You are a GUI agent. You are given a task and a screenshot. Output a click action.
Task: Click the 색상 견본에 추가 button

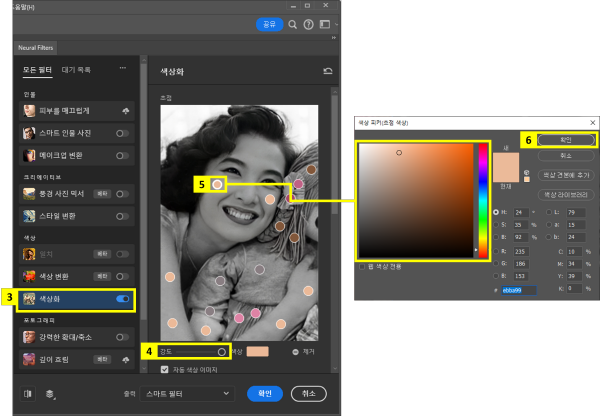pos(566,175)
